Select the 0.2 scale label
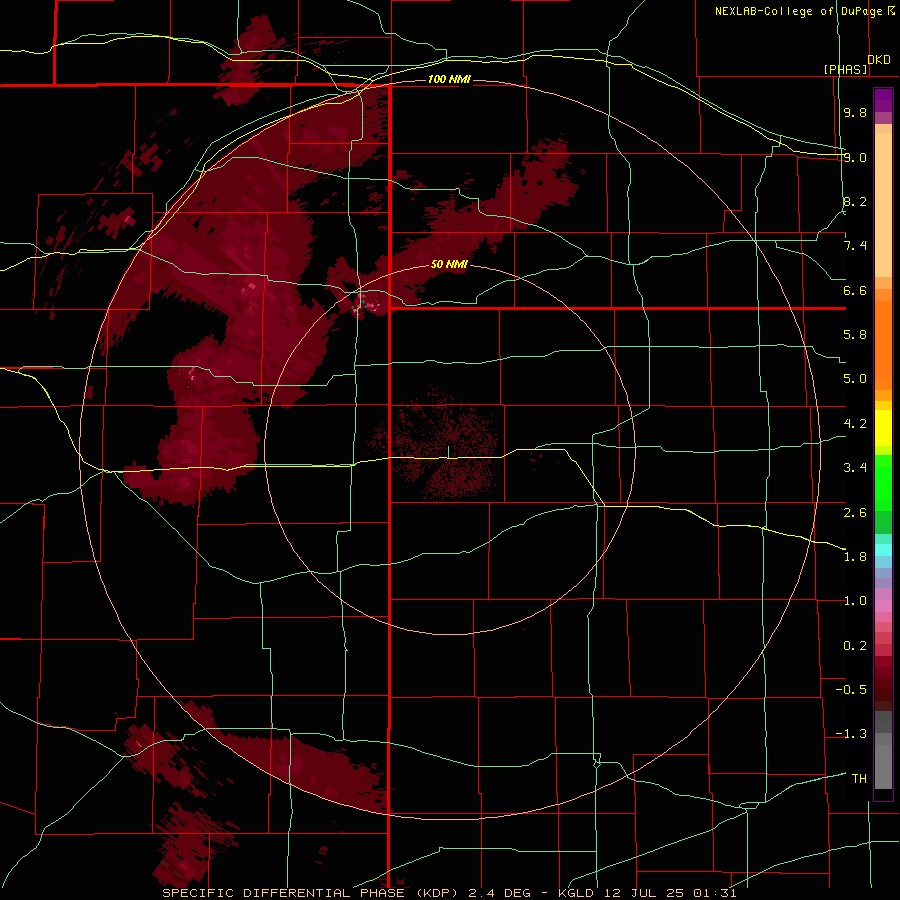Viewport: 900px width, 900px height. [x=855, y=646]
